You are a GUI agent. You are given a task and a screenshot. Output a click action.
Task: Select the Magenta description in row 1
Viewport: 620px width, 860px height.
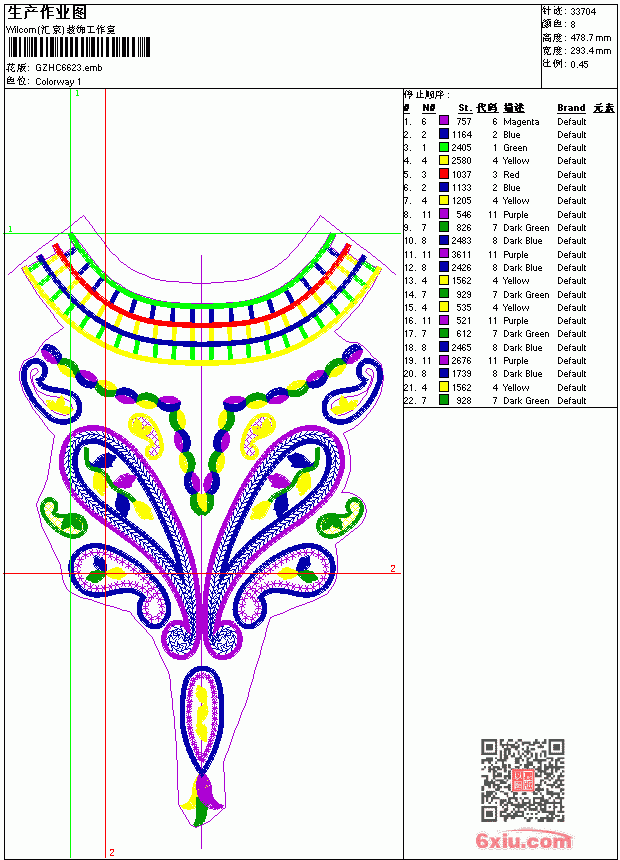coord(521,122)
